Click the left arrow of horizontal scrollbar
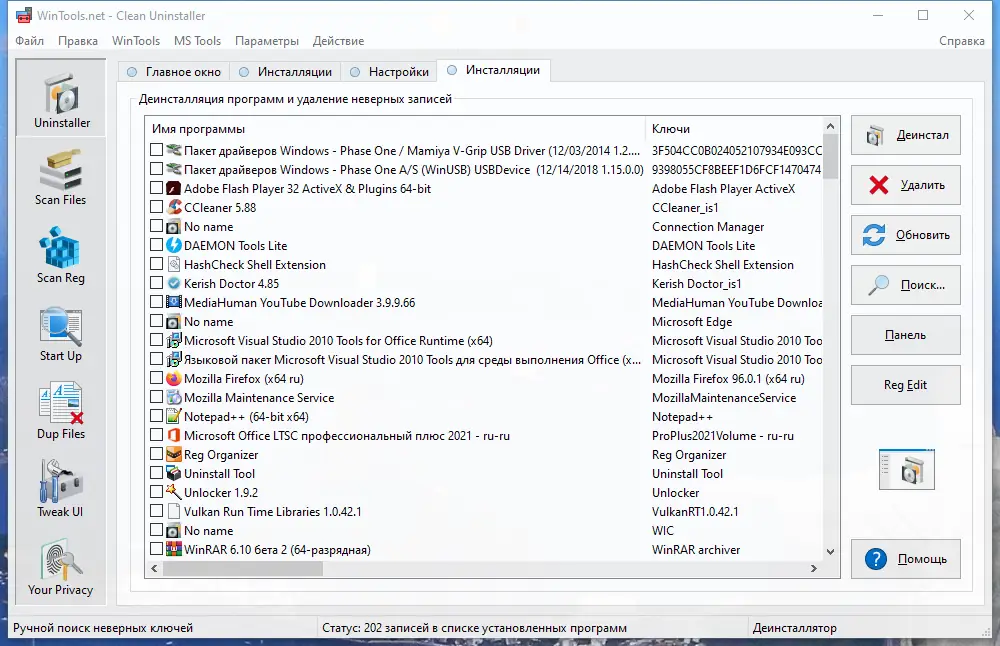The image size is (1000, 646). click(154, 568)
